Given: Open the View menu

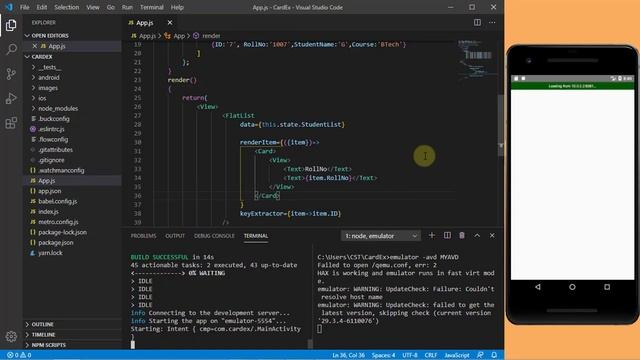Looking at the screenshot, I should [x=93, y=7].
